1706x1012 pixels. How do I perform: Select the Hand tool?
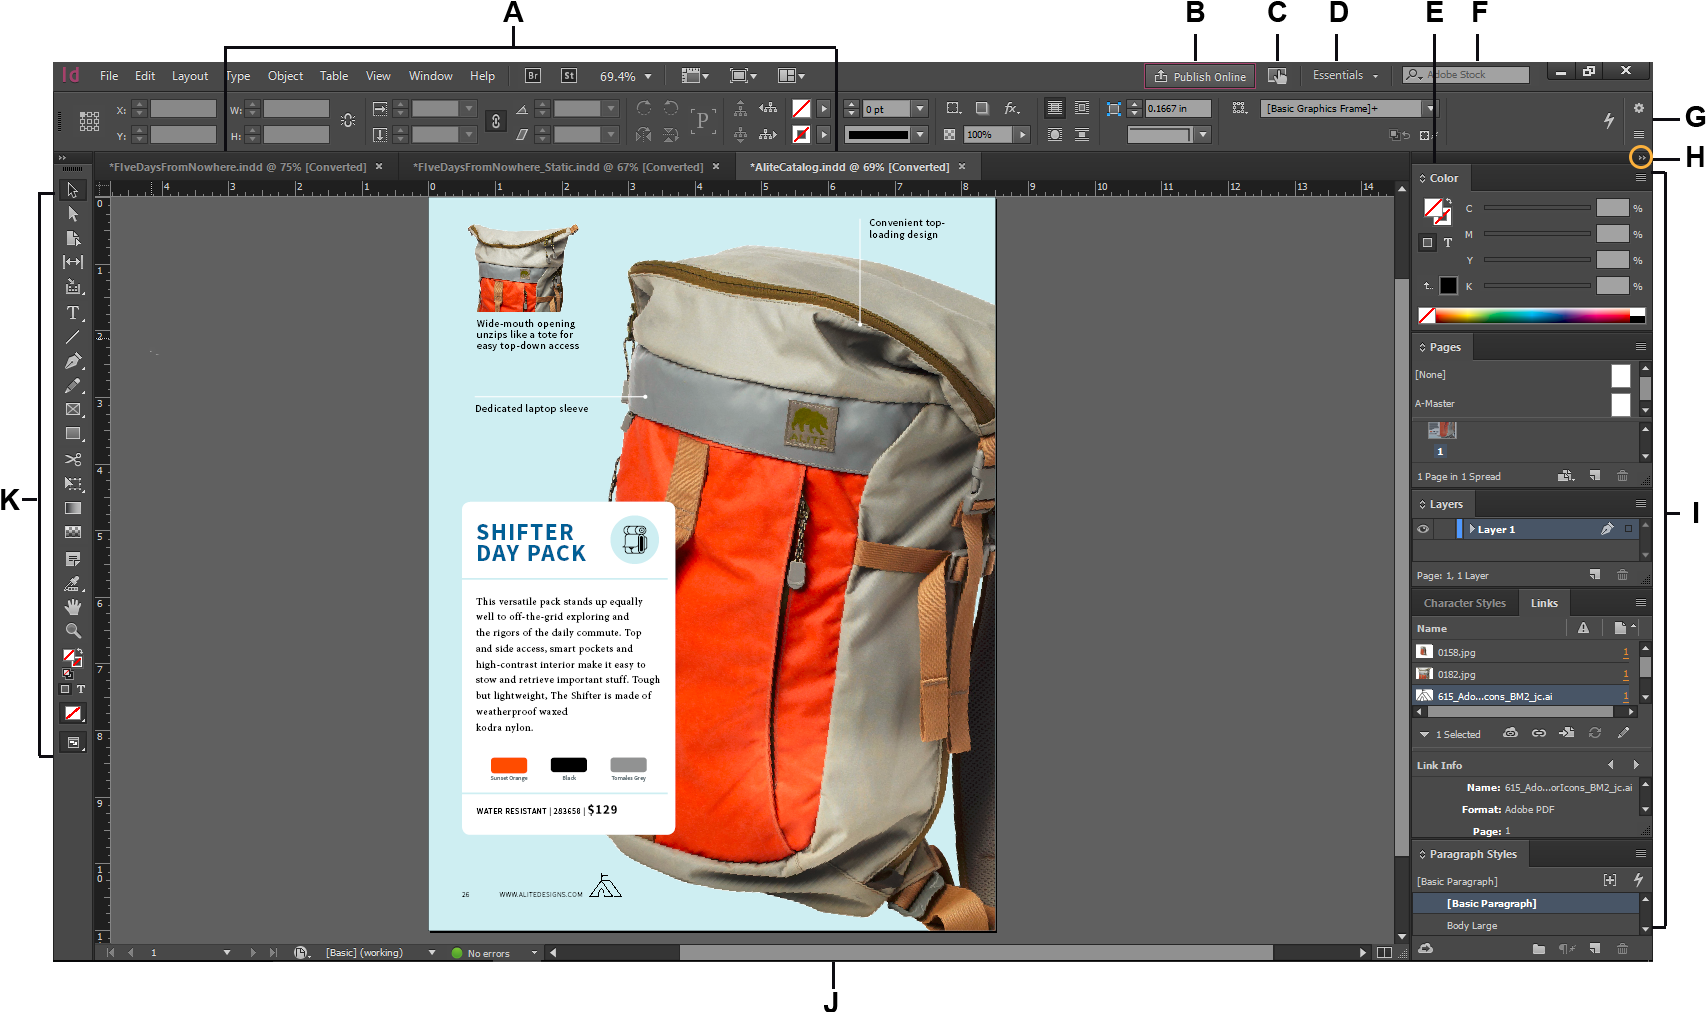click(73, 607)
